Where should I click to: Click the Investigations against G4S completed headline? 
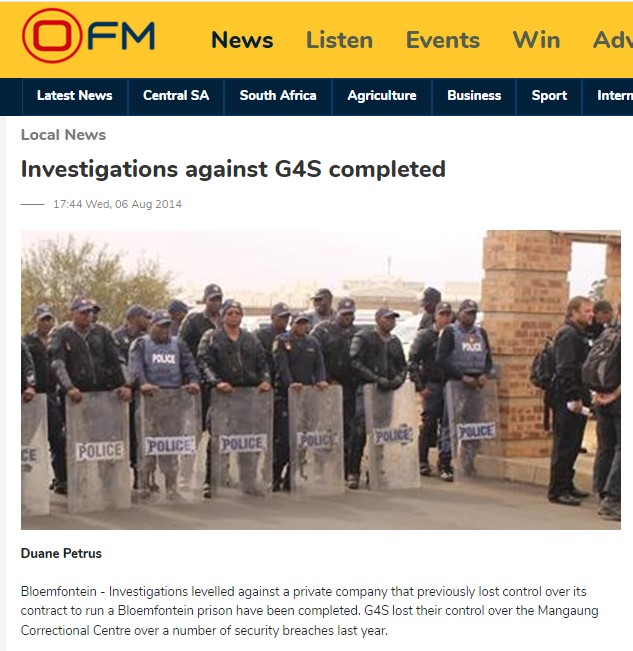pos(233,169)
